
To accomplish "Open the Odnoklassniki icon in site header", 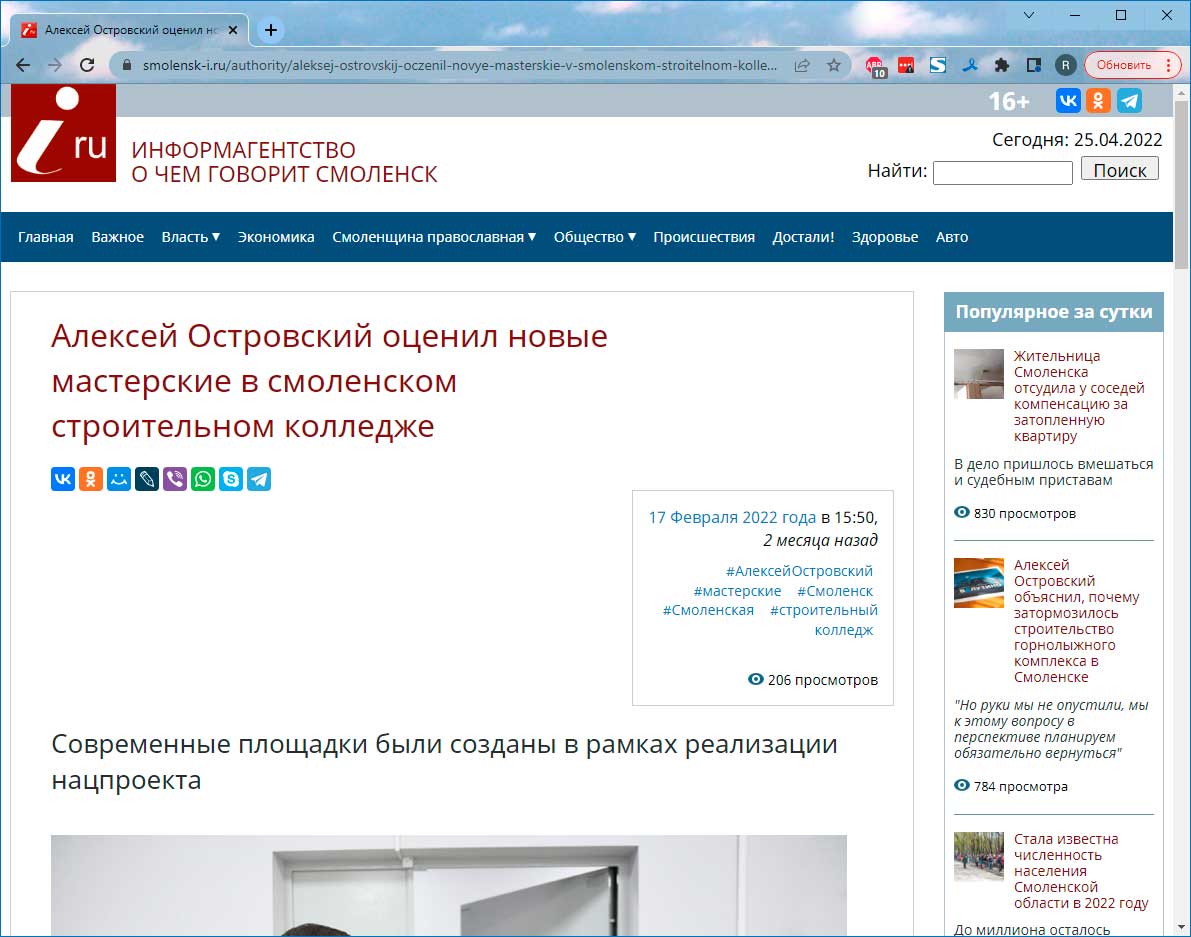I will coord(1098,101).
